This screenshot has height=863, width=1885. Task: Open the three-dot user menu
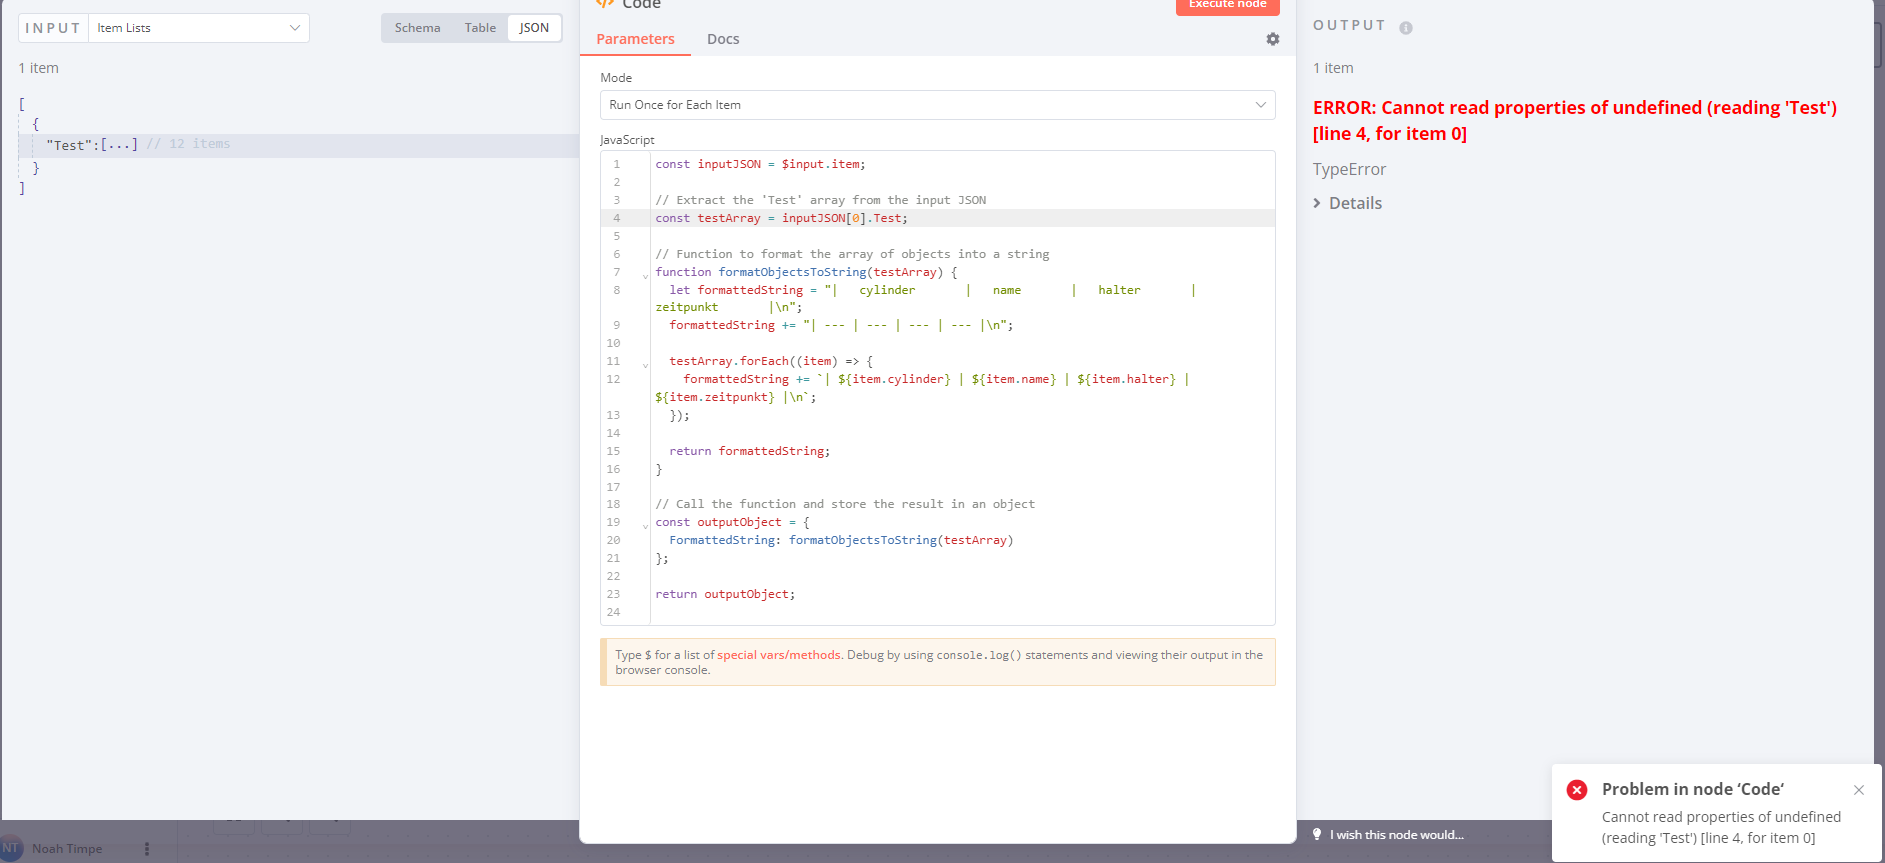147,849
